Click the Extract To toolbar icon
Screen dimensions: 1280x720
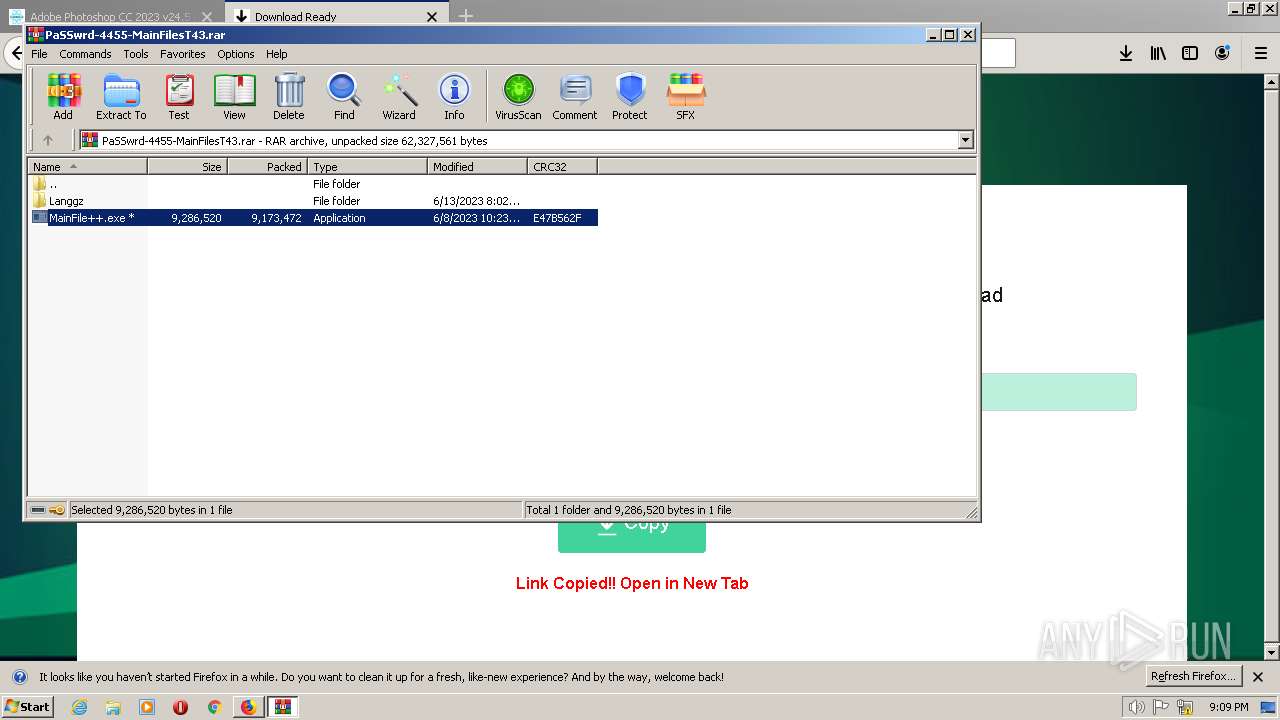pos(121,97)
